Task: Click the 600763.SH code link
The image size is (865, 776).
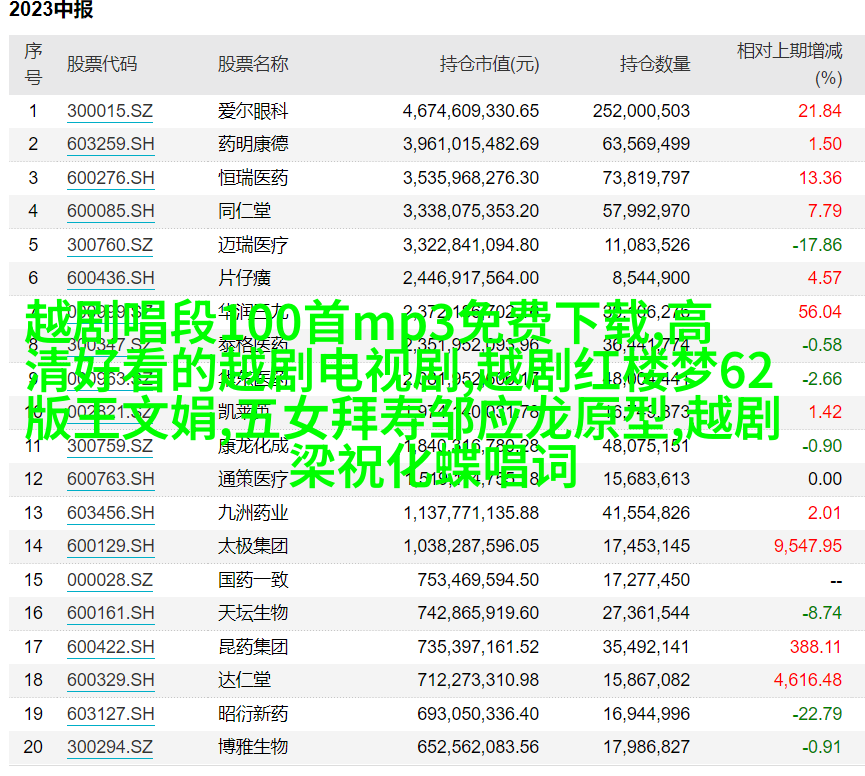Action: coord(110,479)
